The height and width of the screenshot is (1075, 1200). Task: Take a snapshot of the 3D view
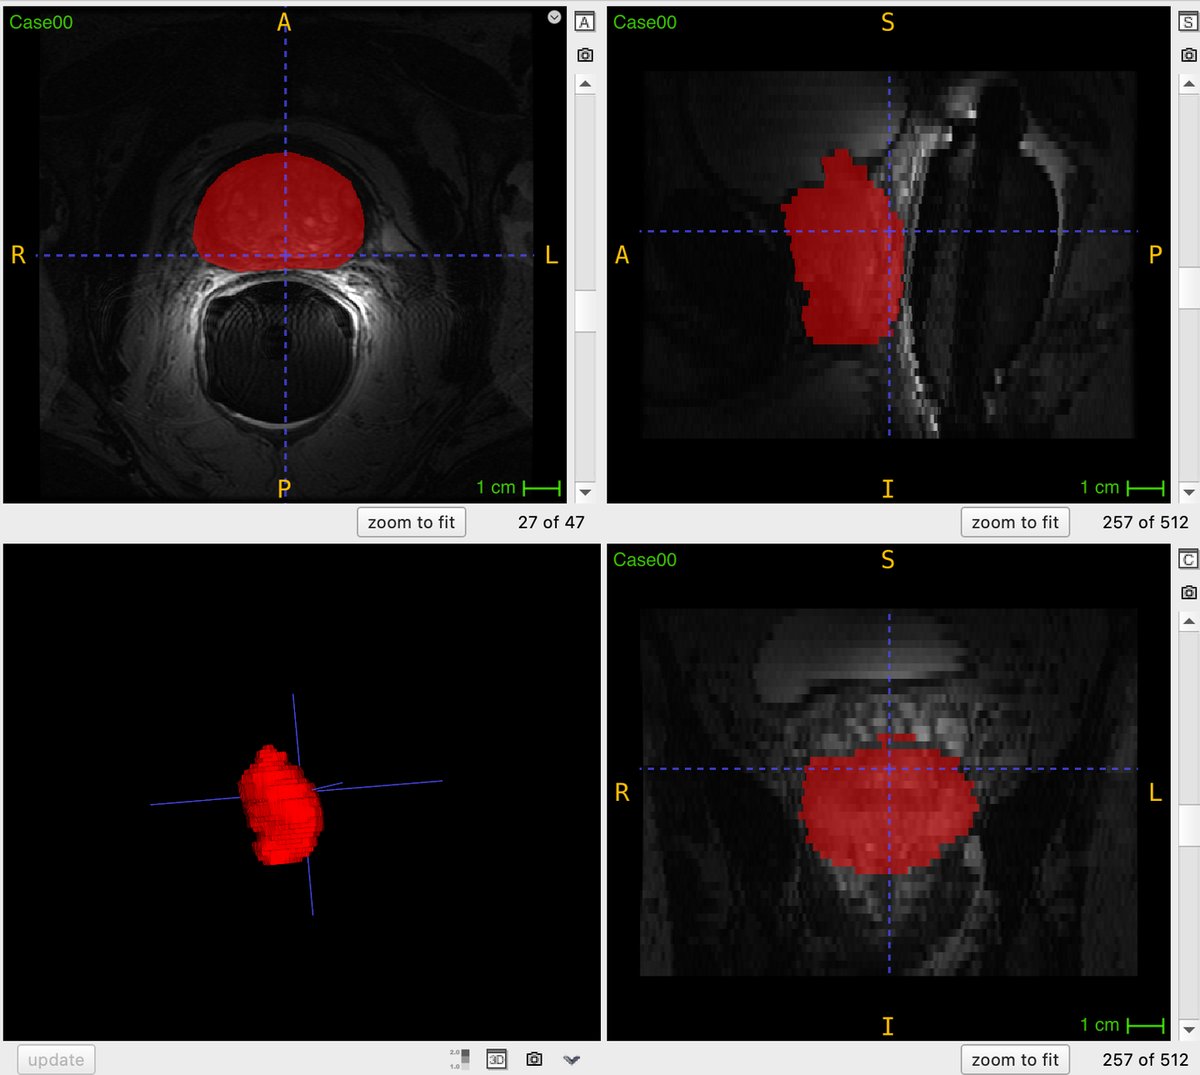[534, 1059]
